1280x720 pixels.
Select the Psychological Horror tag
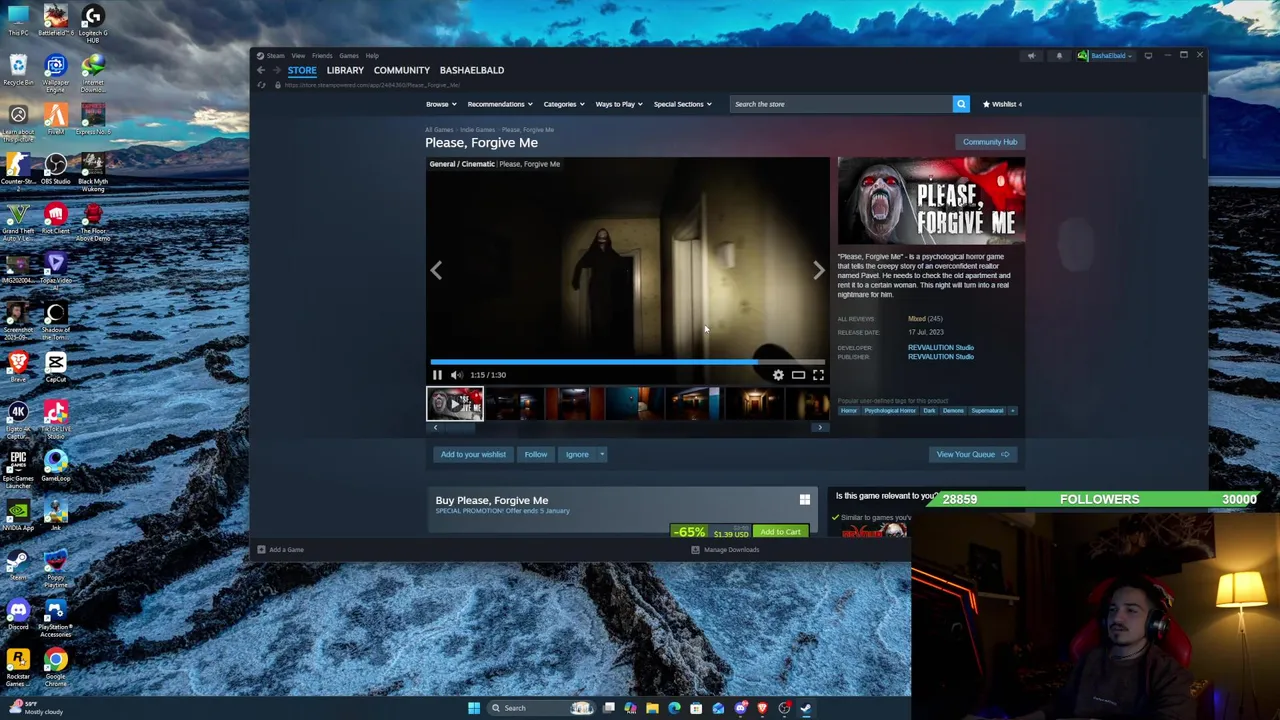pyautogui.click(x=891, y=411)
